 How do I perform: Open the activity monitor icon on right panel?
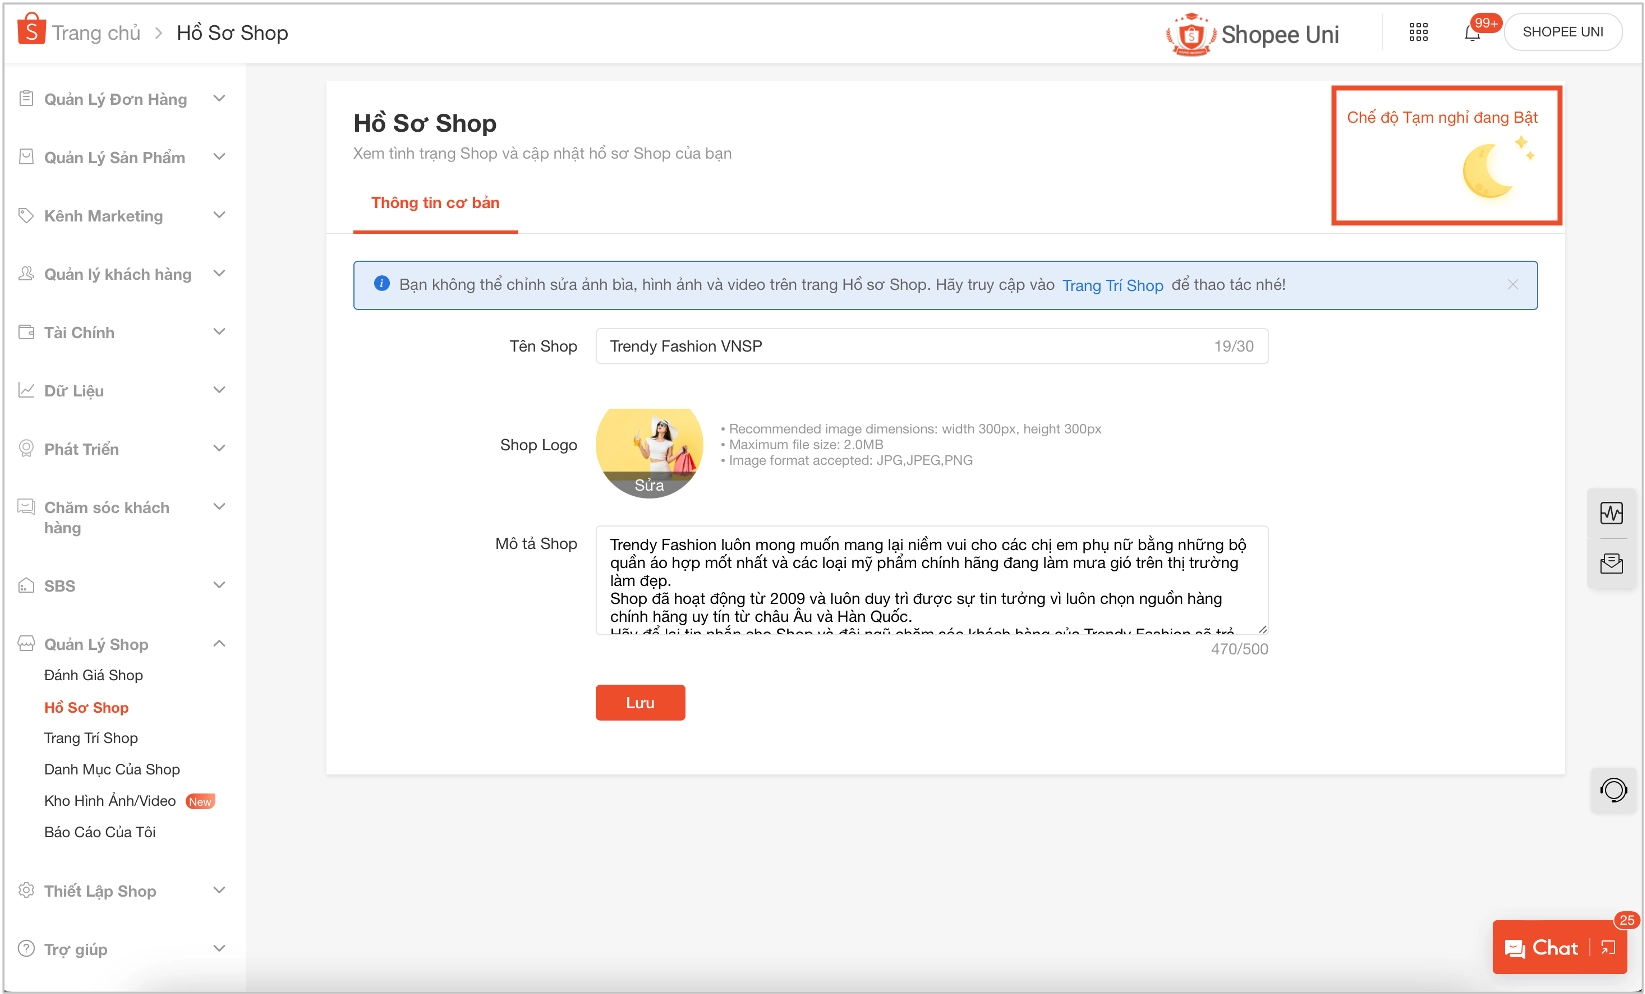click(1611, 513)
